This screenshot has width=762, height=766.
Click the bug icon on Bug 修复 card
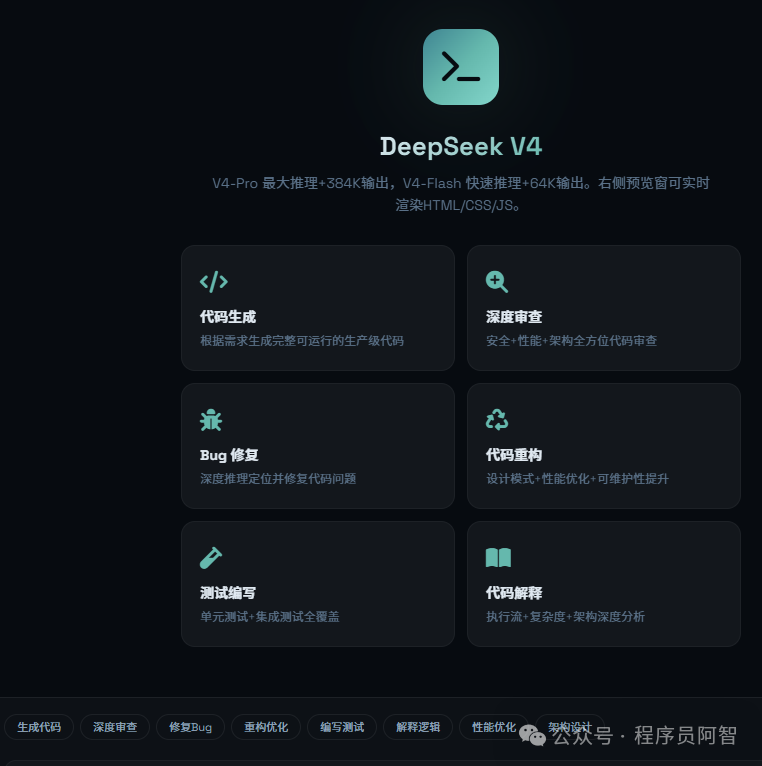211,420
